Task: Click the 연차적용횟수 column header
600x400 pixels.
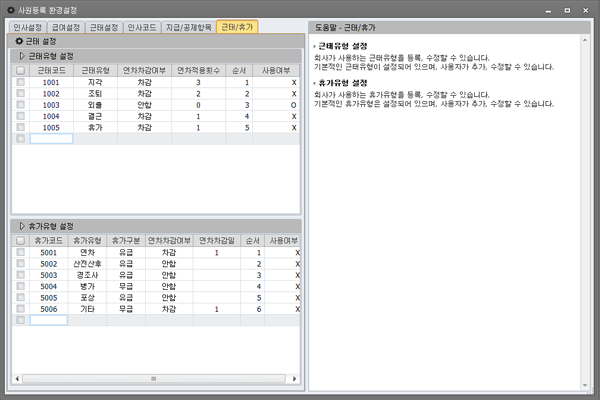Action: coord(198,70)
